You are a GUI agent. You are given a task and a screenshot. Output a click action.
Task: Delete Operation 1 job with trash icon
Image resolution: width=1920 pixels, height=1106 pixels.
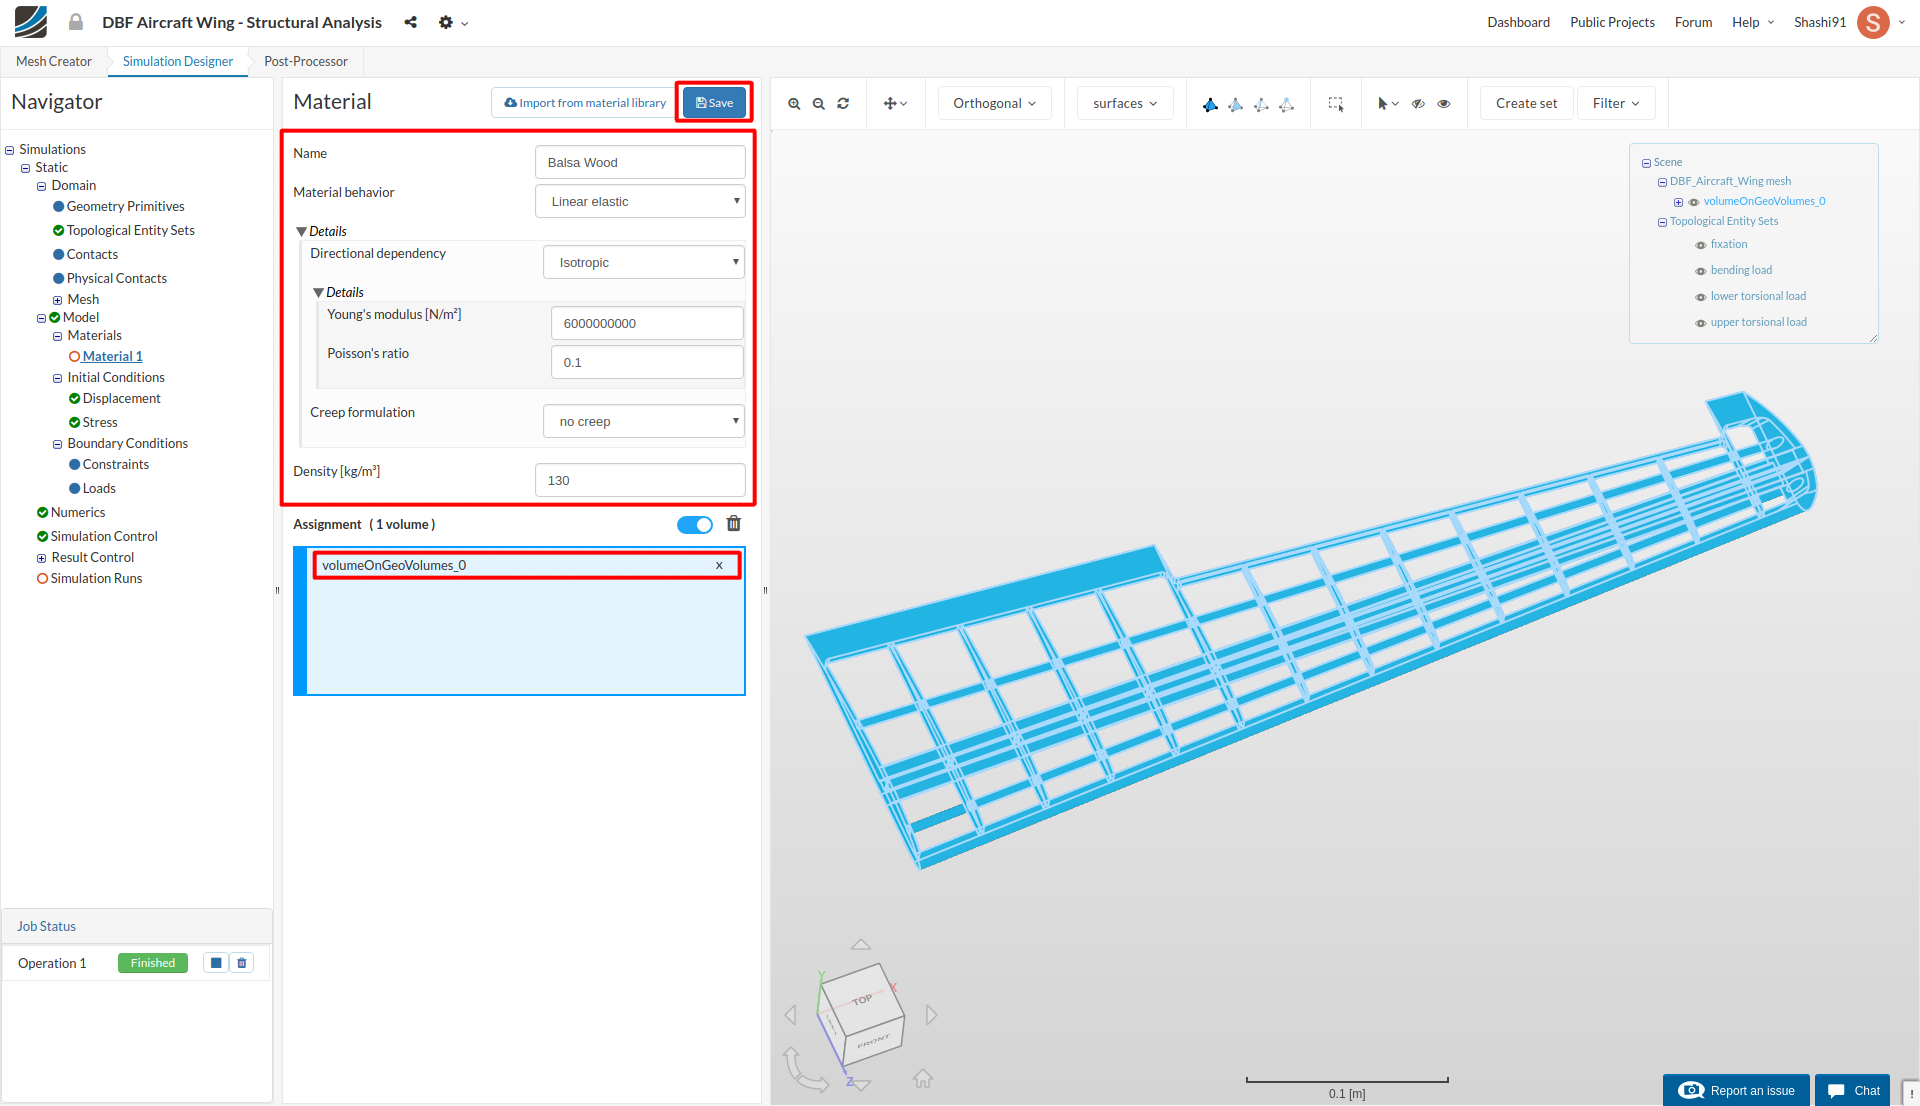(x=242, y=963)
